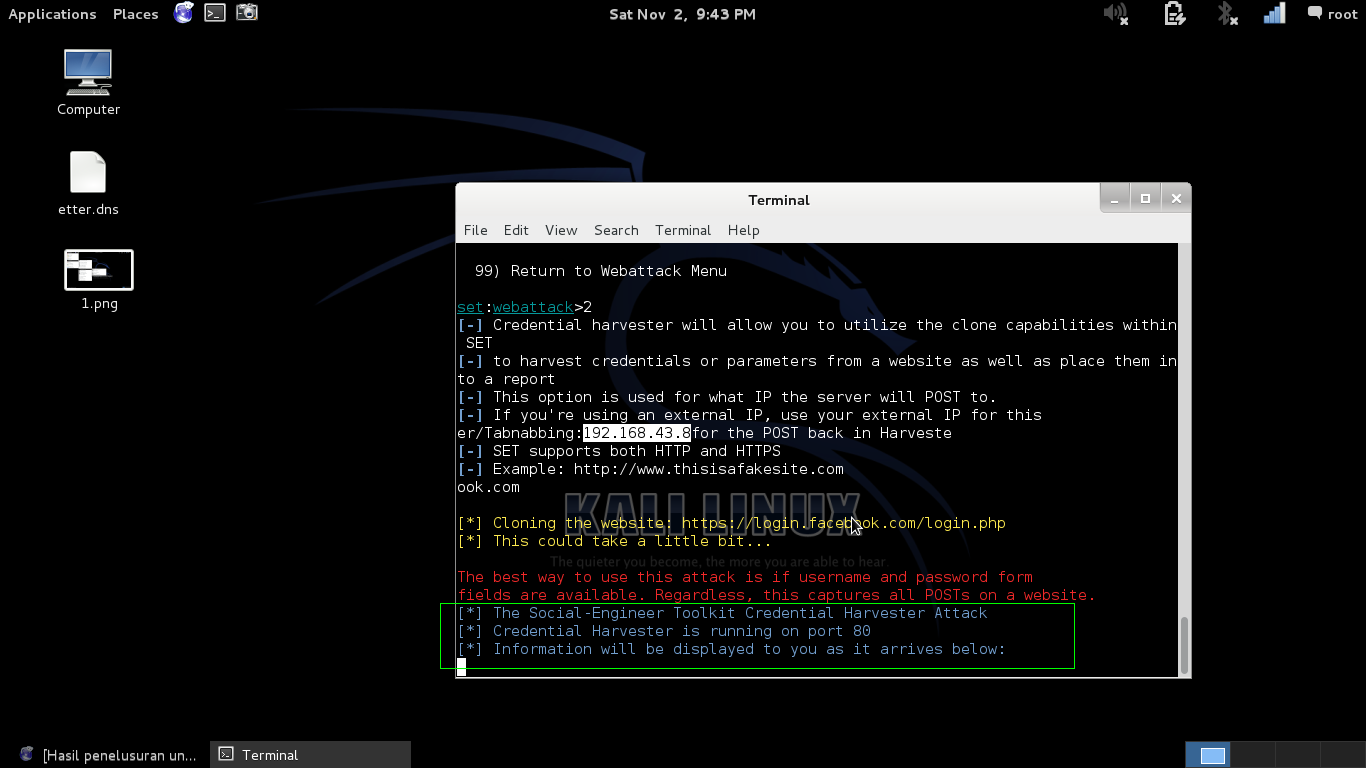Click the 'This option is used for what IP' line
1366x768 pixels.
pos(727,397)
